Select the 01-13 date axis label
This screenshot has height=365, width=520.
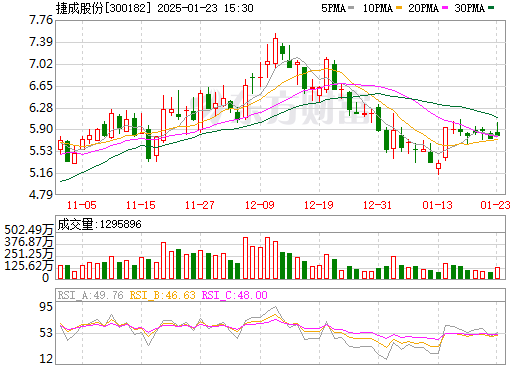pos(437,205)
